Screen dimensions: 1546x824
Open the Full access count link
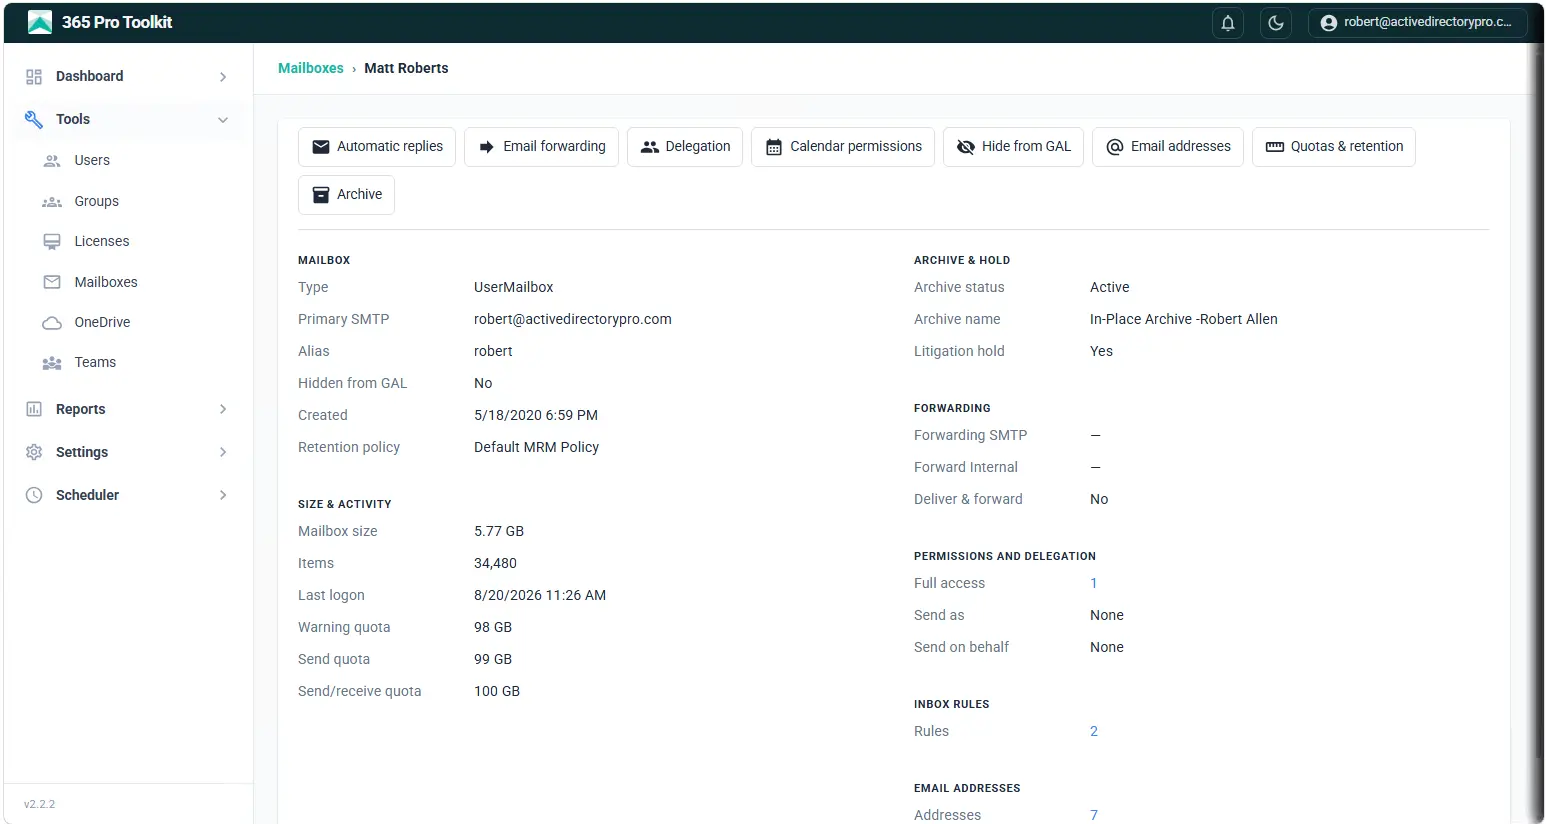tap(1094, 583)
